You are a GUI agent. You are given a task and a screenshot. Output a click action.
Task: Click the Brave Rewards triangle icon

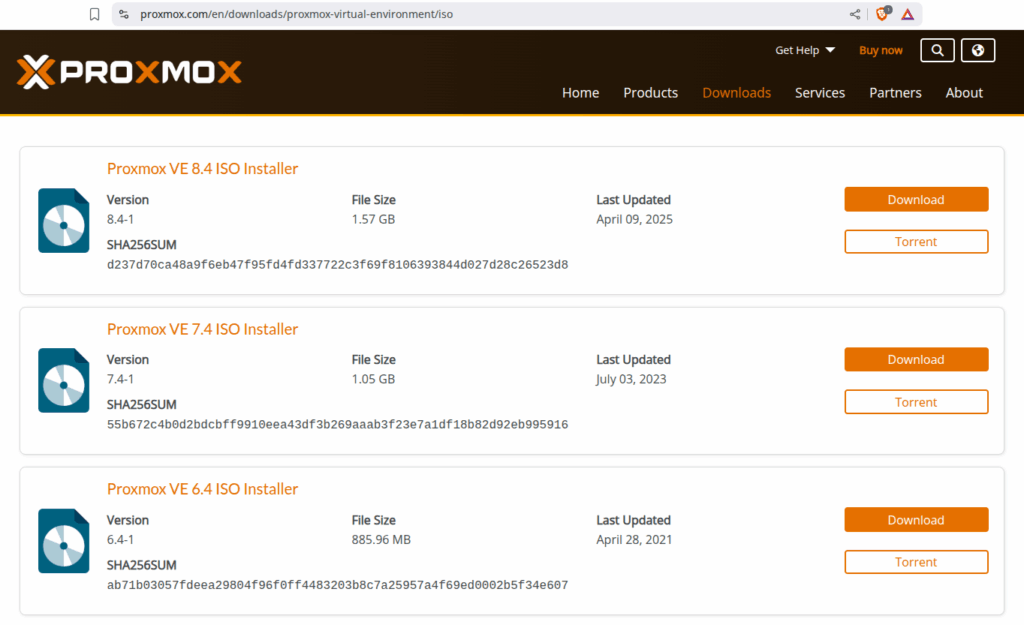click(908, 14)
